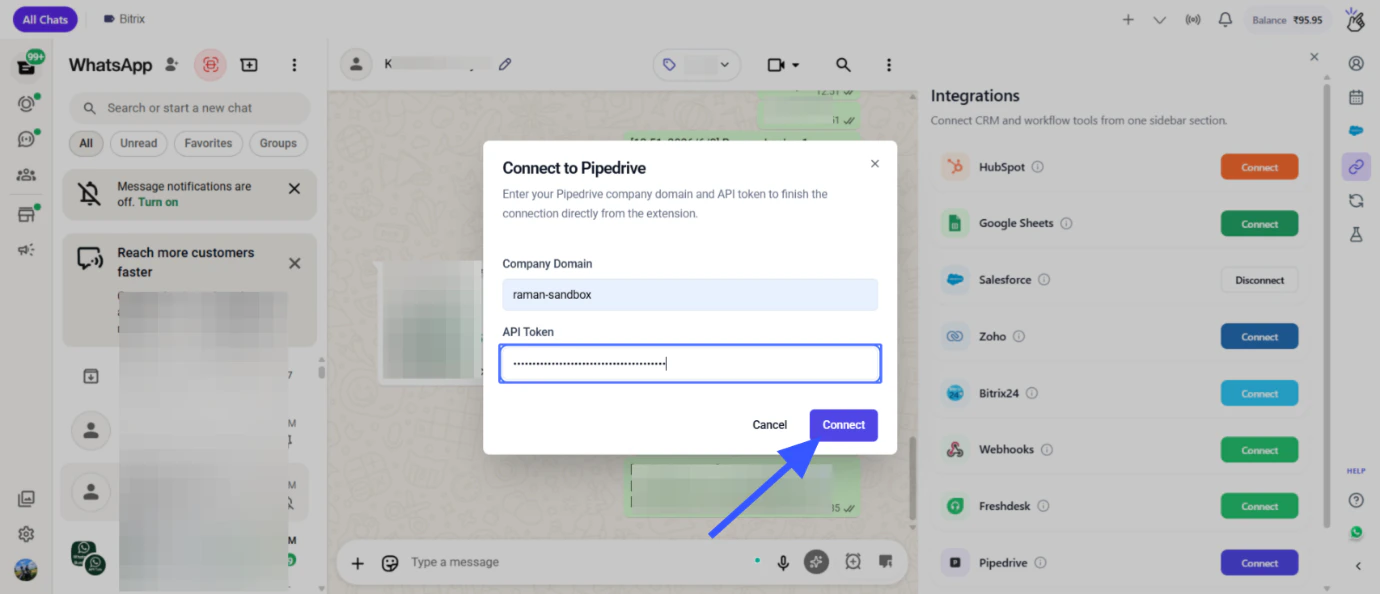This screenshot has width=1380, height=594.
Task: Open the profile avatar in left sidebar
Action: [x=26, y=569]
